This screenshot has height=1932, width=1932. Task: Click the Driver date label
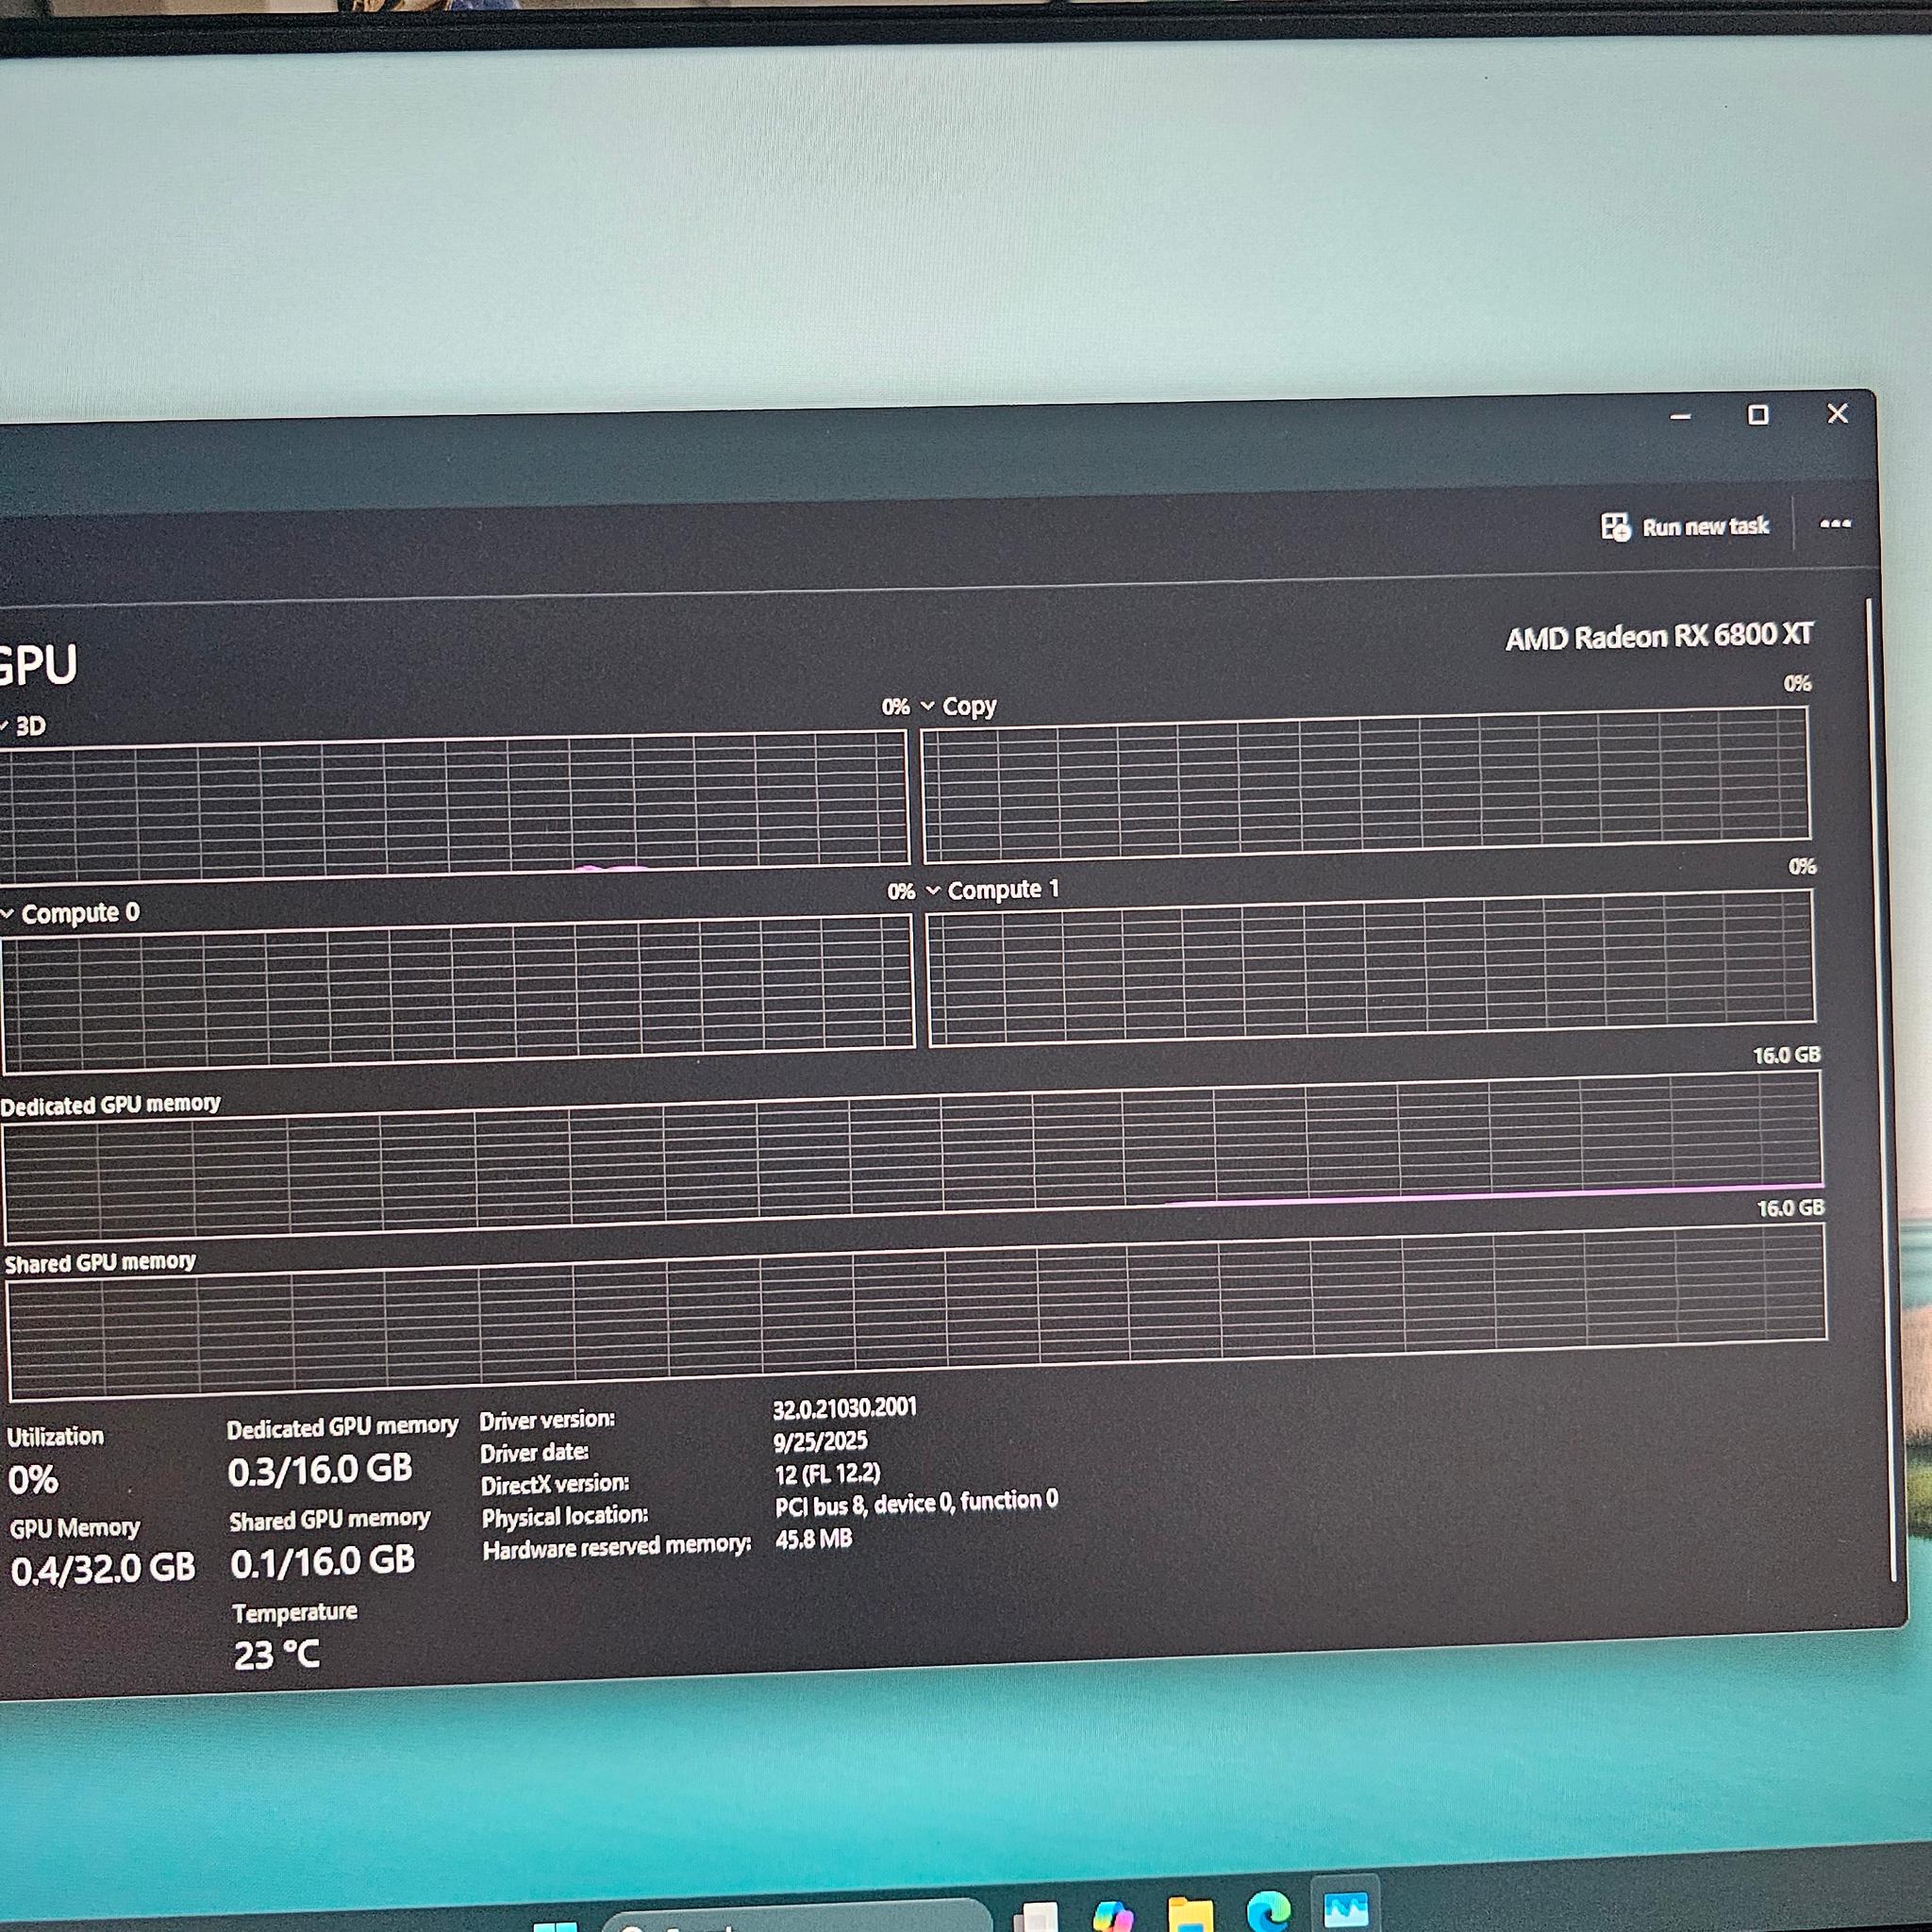click(x=534, y=1452)
